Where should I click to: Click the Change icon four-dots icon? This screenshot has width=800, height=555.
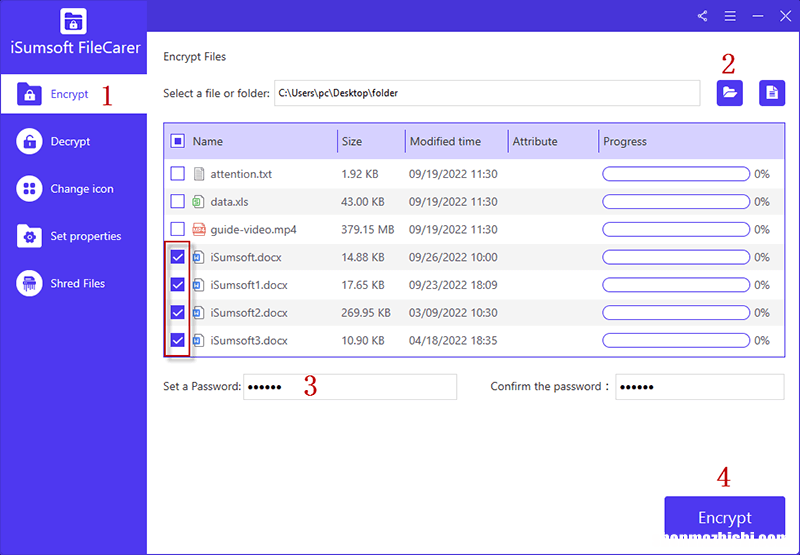(x=29, y=189)
